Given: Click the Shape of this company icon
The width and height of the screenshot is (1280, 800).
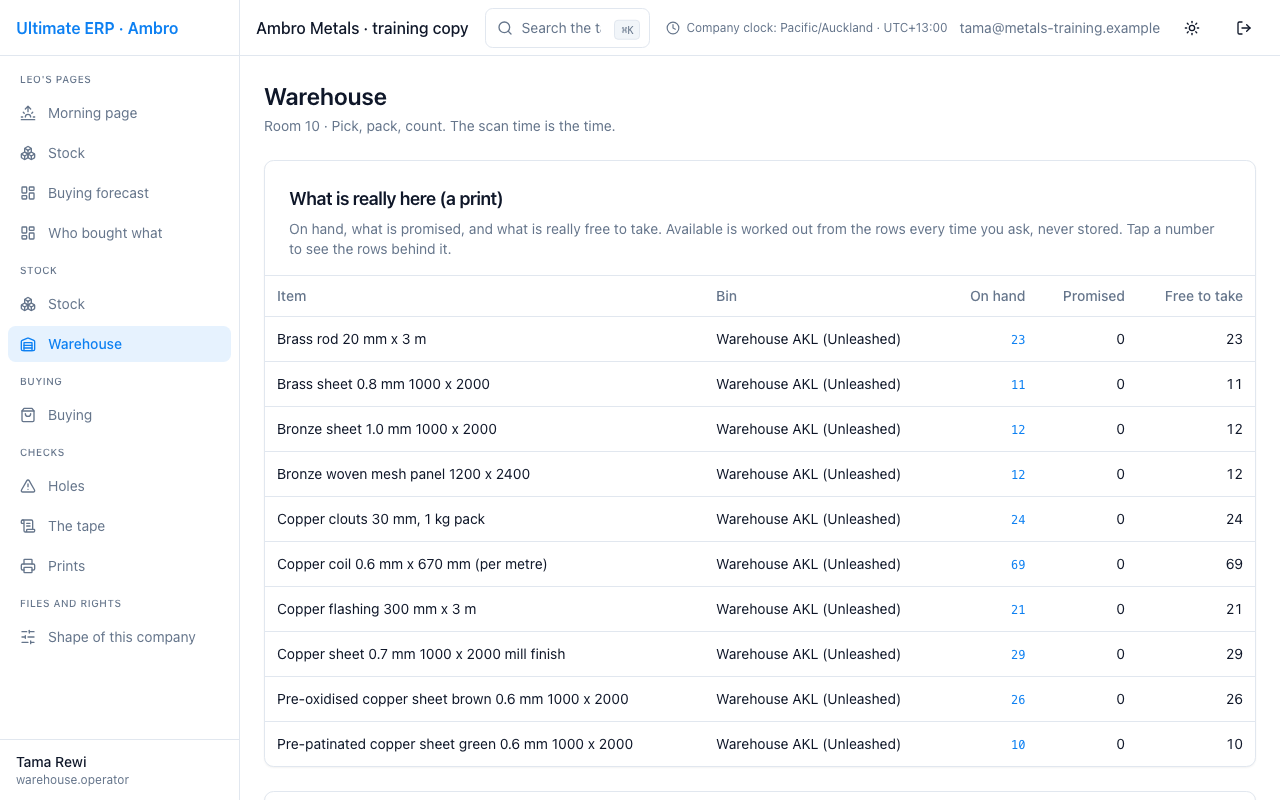Looking at the screenshot, I should coord(28,637).
